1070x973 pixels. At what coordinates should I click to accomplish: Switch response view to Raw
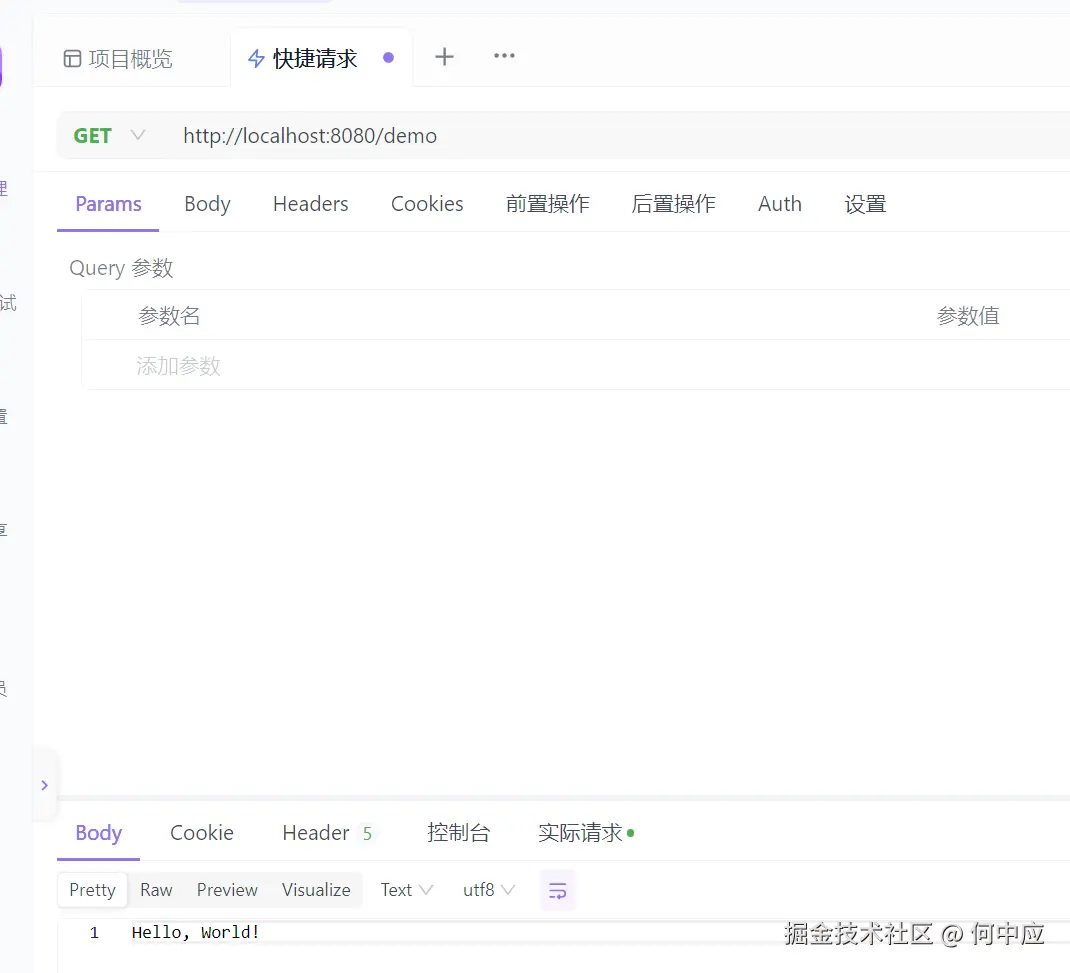[x=156, y=890]
